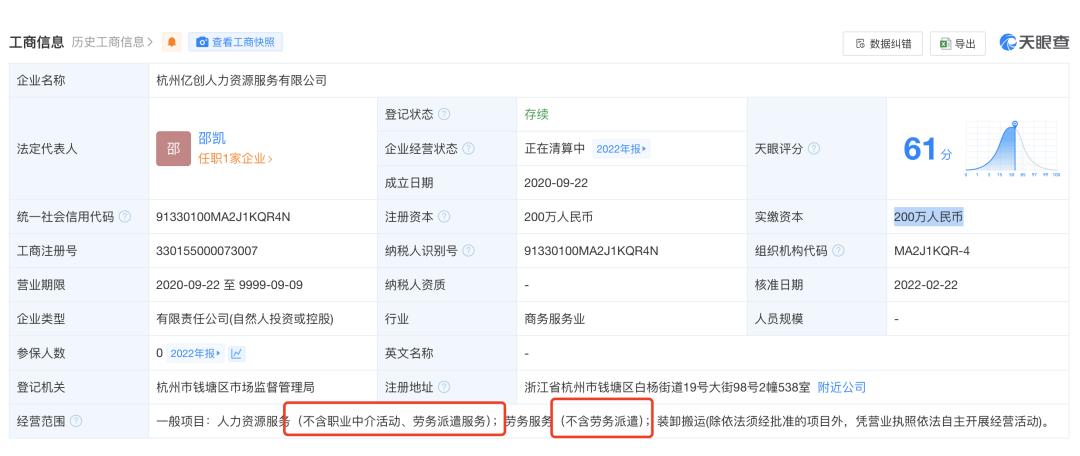Click the score distribution chart
The width and height of the screenshot is (1080, 456).
1012,149
